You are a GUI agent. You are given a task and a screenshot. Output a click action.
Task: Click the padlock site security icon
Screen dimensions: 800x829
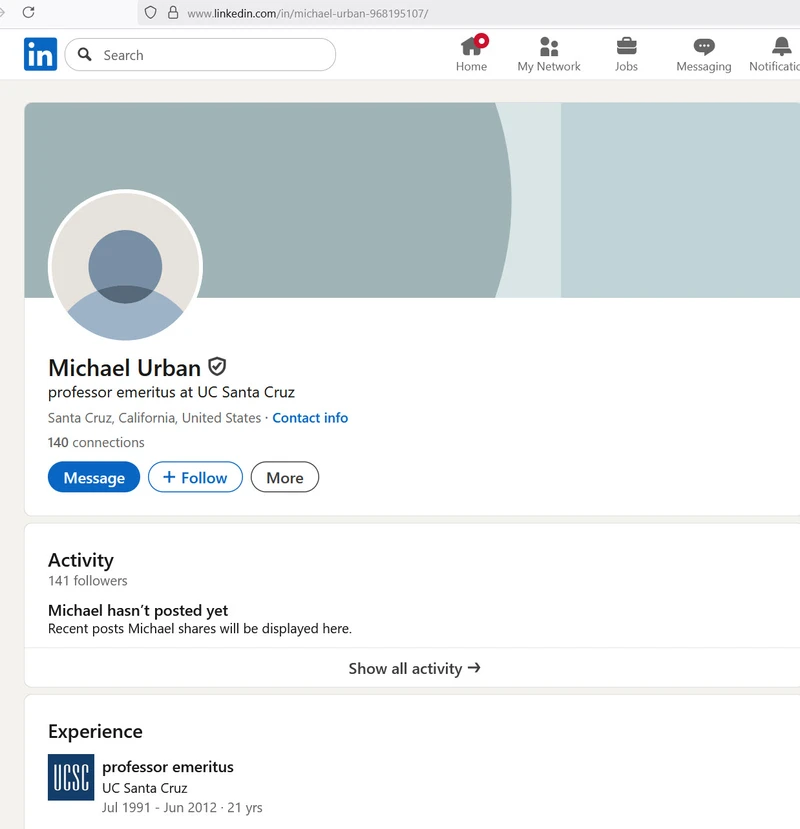click(x=173, y=13)
